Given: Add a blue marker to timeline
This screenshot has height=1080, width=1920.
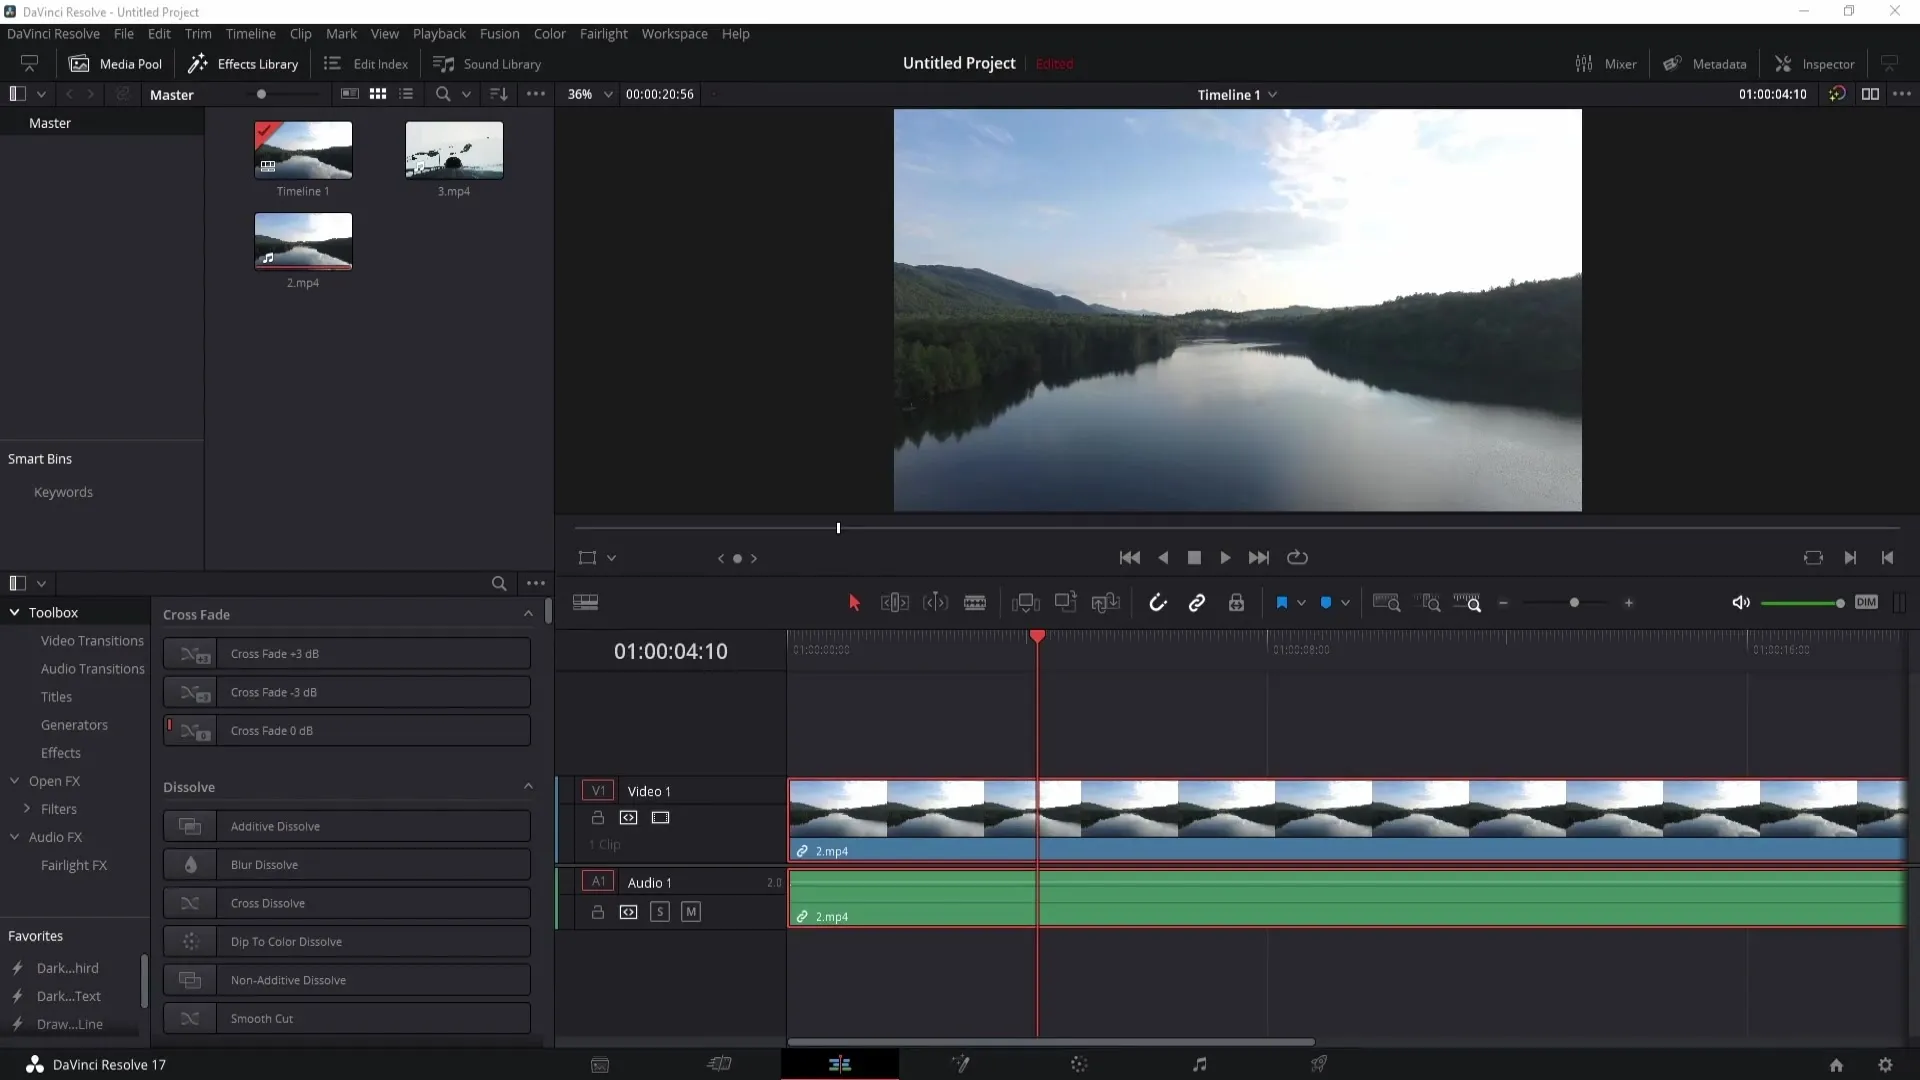Looking at the screenshot, I should pos(1326,603).
